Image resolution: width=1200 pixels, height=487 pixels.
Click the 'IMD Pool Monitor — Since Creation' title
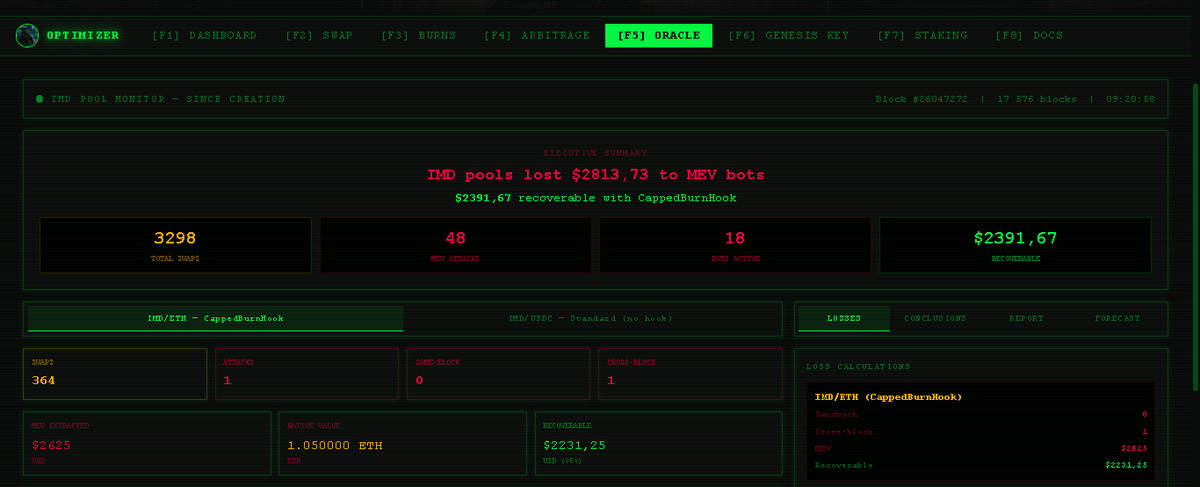[168, 99]
